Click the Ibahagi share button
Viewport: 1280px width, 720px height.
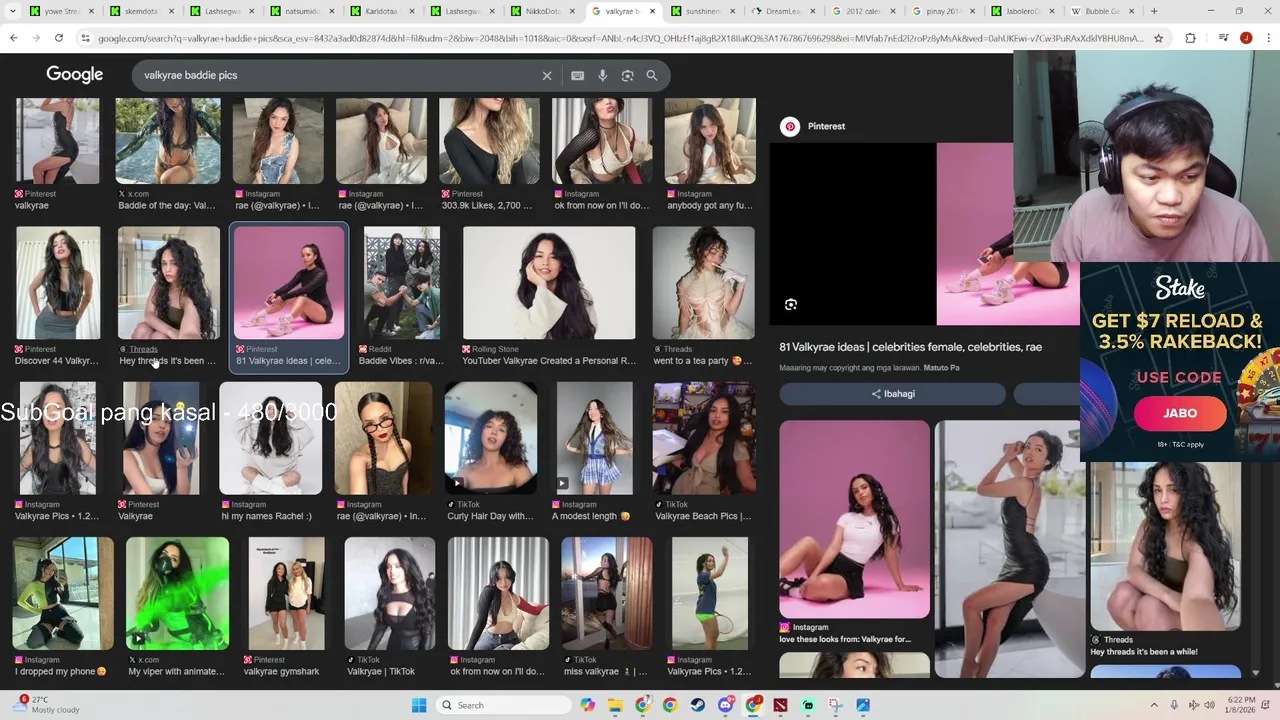pyautogui.click(x=892, y=393)
